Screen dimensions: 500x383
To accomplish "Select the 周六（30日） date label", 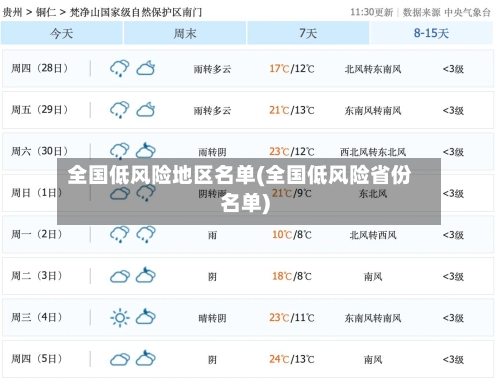I will click(x=40, y=151).
